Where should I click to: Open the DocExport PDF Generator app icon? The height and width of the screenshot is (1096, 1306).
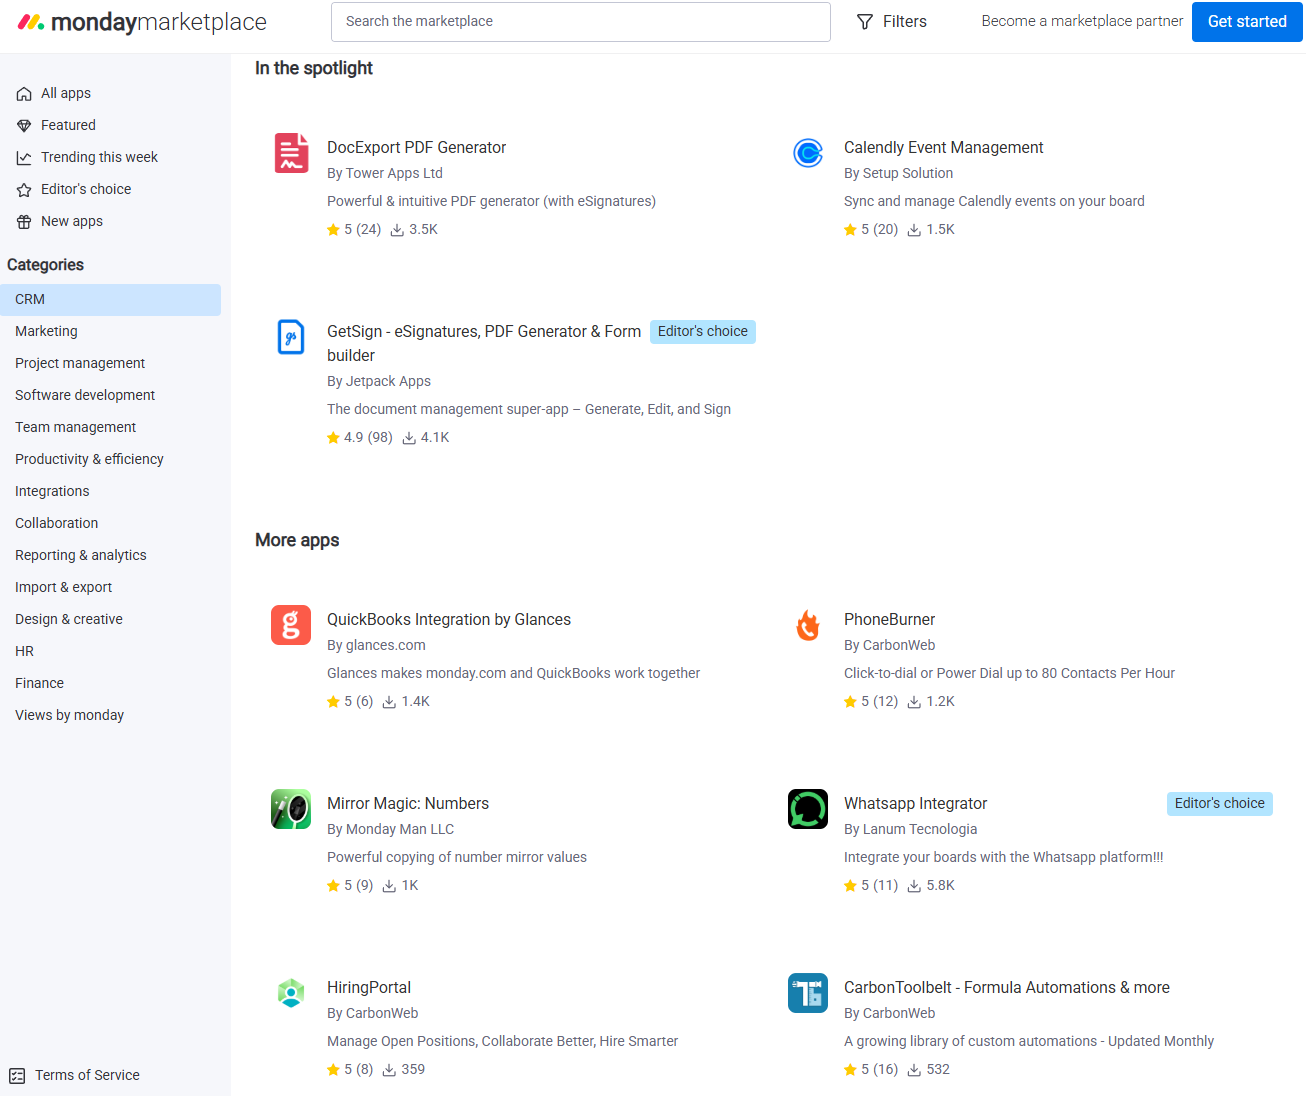coord(291,153)
